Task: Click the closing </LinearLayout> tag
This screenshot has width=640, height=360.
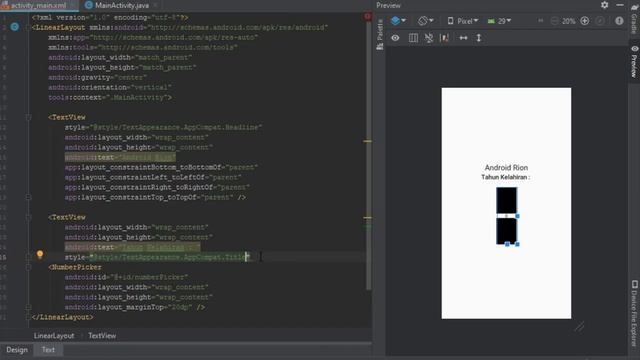Action: (x=62, y=317)
